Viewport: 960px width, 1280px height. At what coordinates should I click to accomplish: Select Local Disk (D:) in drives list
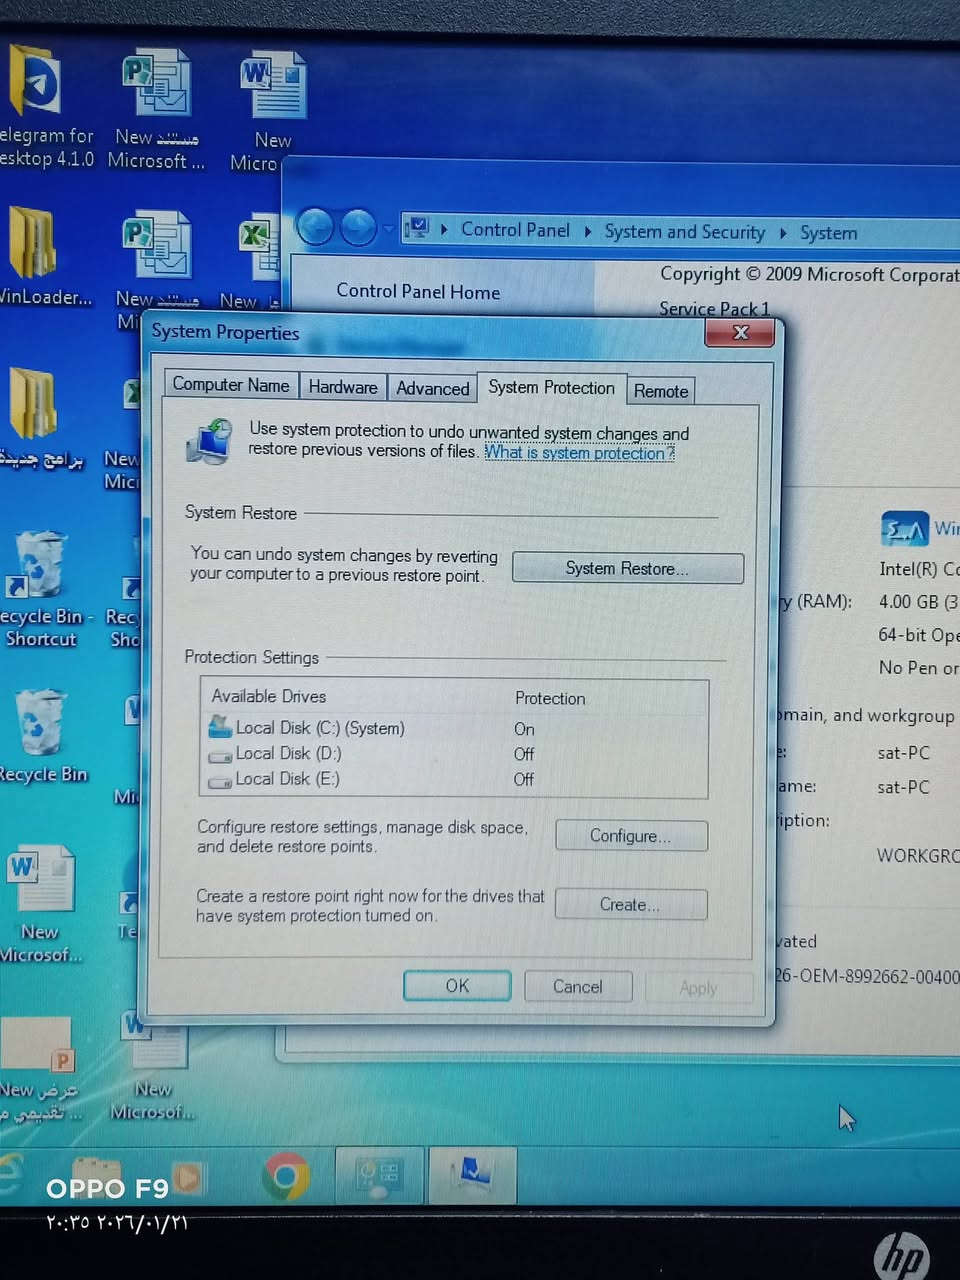tap(288, 754)
